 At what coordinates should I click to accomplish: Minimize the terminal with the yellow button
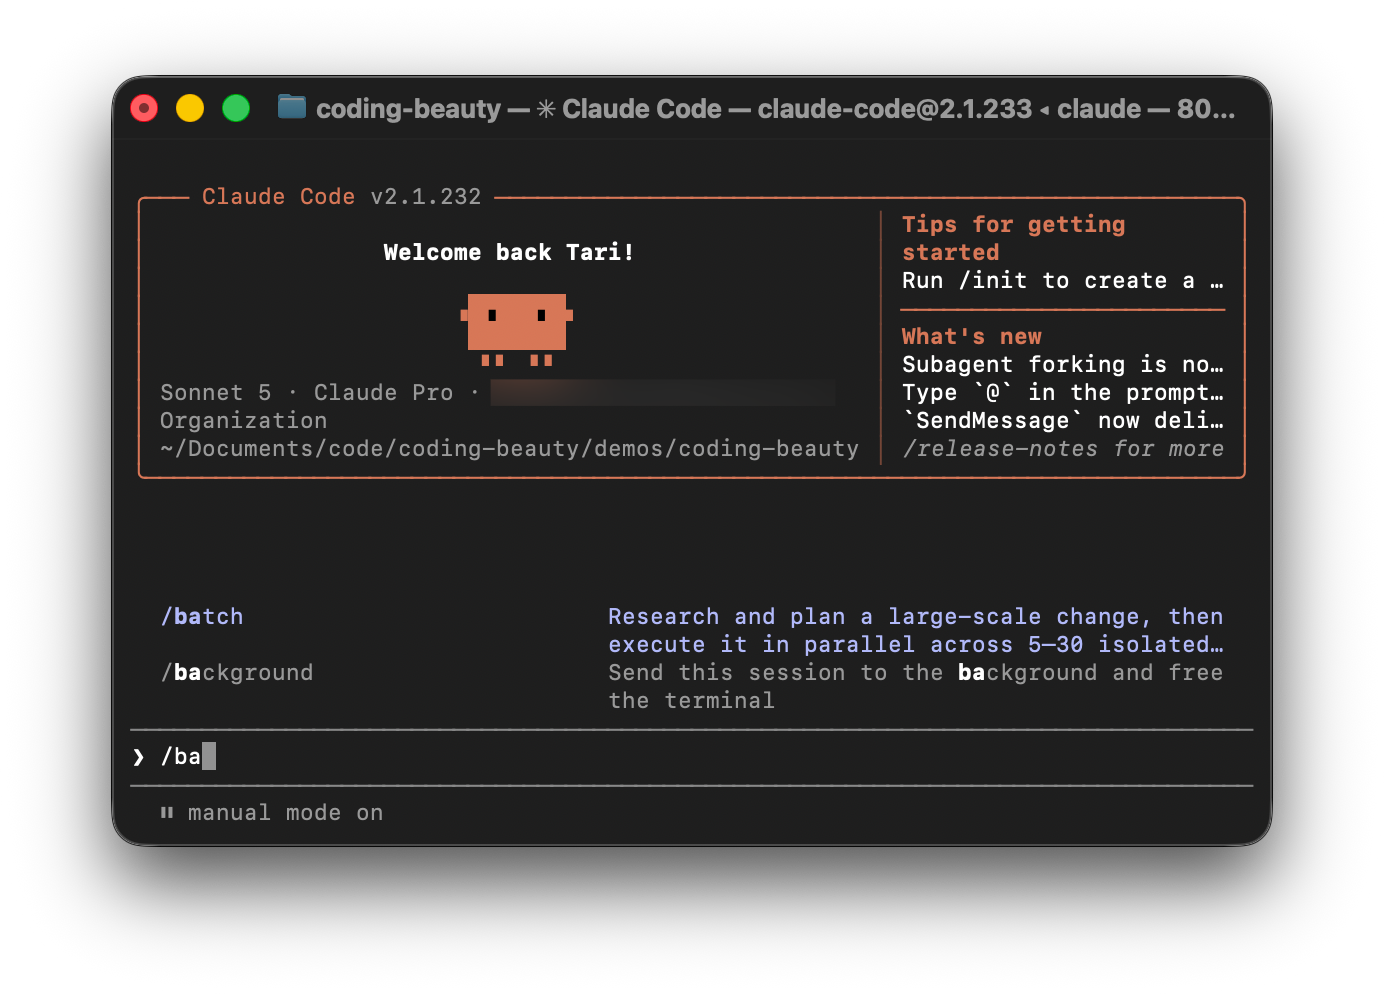190,108
